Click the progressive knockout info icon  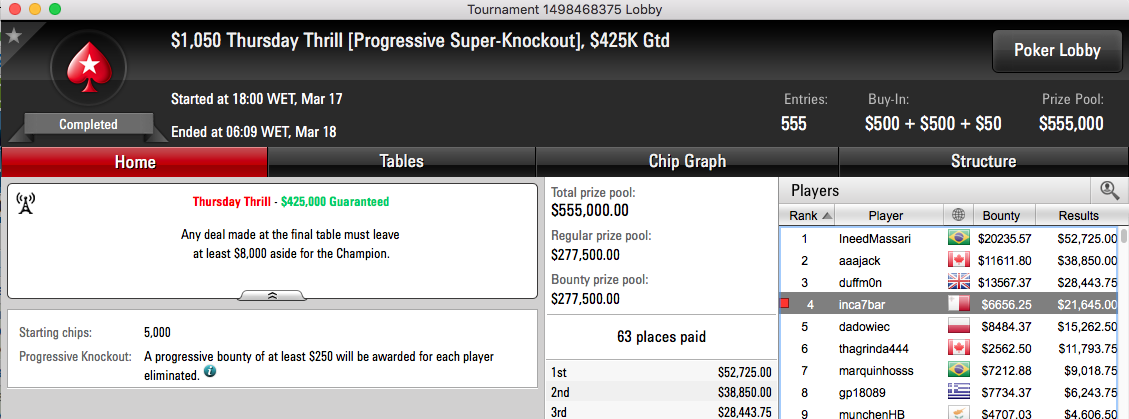pyautogui.click(x=210, y=372)
